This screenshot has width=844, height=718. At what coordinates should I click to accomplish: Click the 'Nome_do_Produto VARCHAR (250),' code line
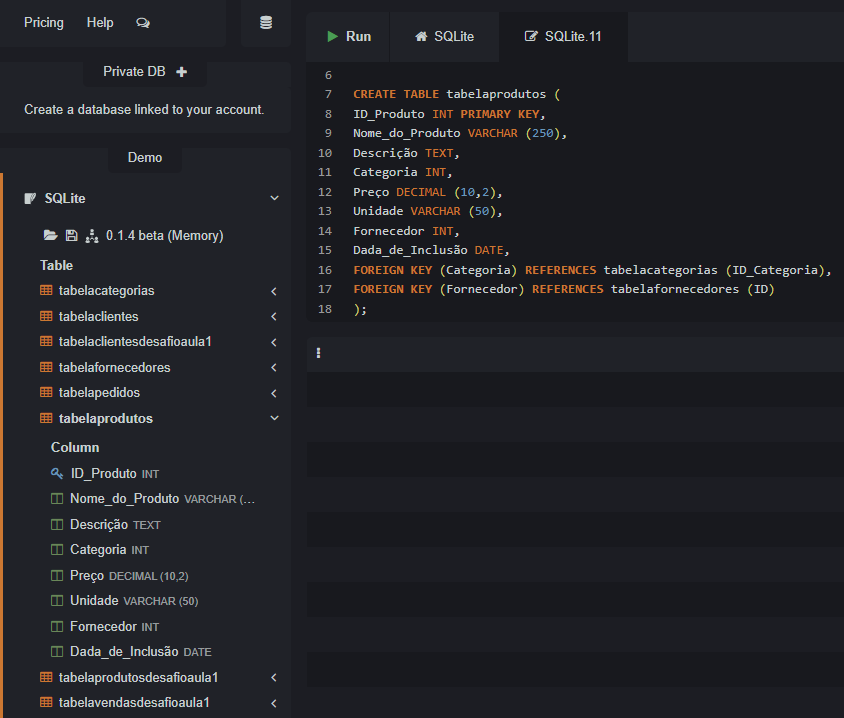pos(460,133)
